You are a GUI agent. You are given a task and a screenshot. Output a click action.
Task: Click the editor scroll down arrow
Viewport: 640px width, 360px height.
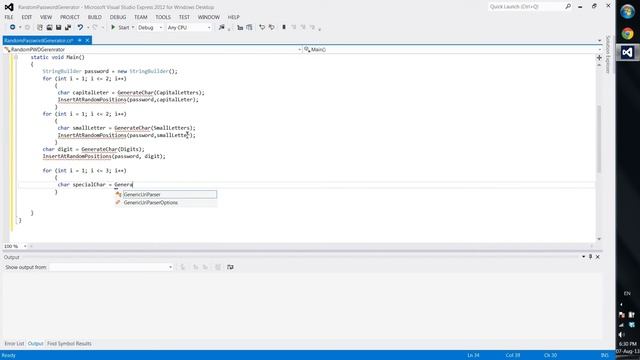tap(599, 239)
